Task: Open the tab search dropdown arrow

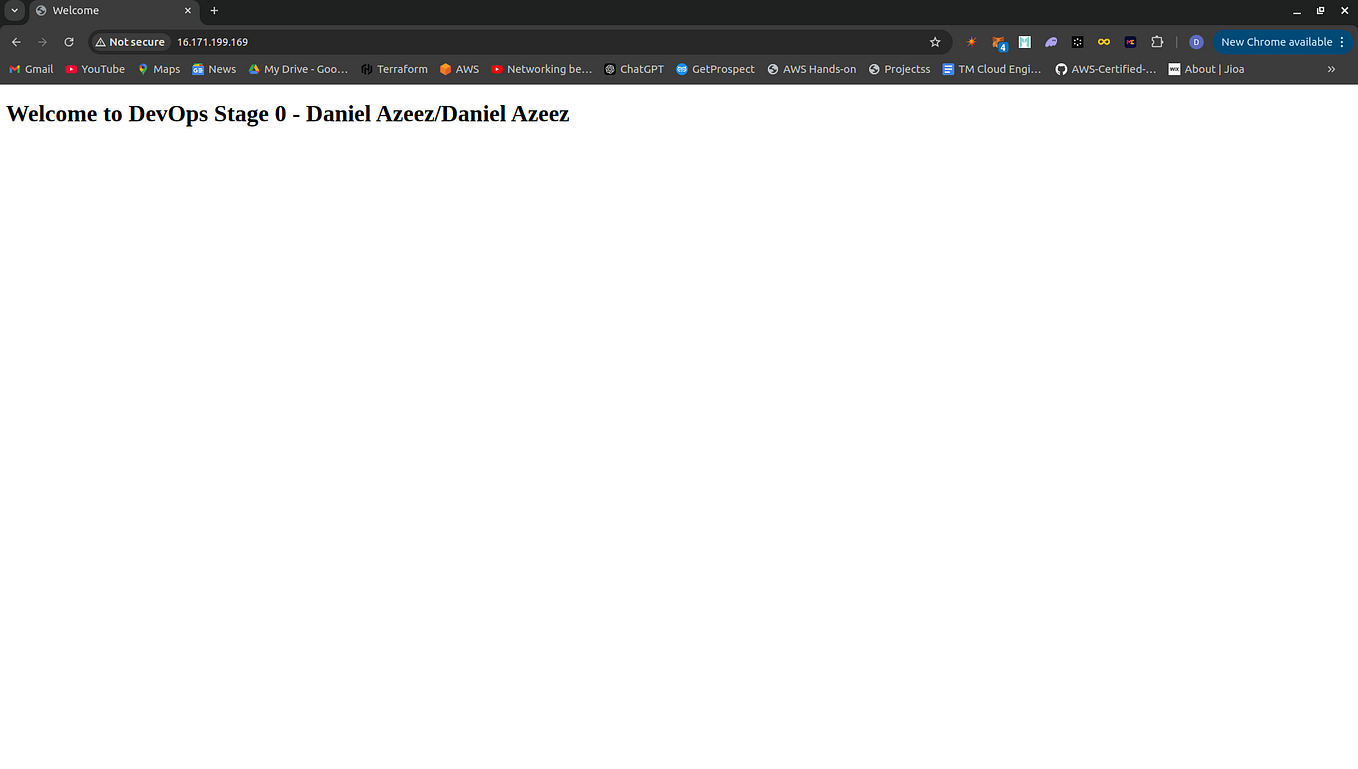Action: click(13, 10)
